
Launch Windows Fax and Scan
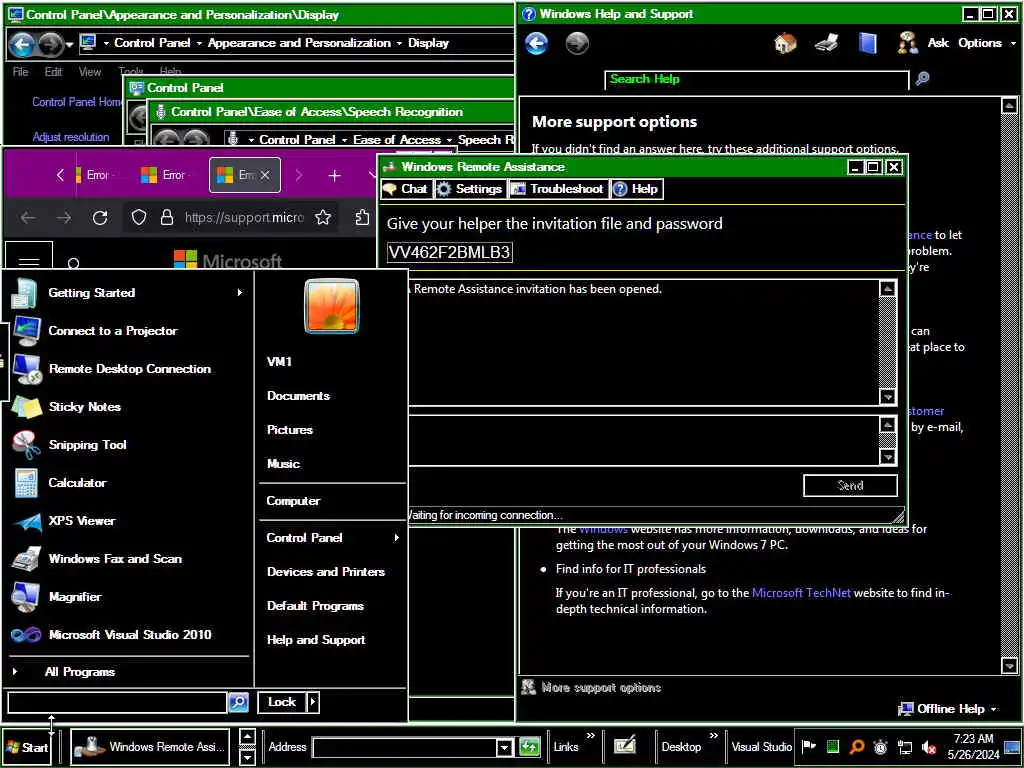(x=127, y=559)
